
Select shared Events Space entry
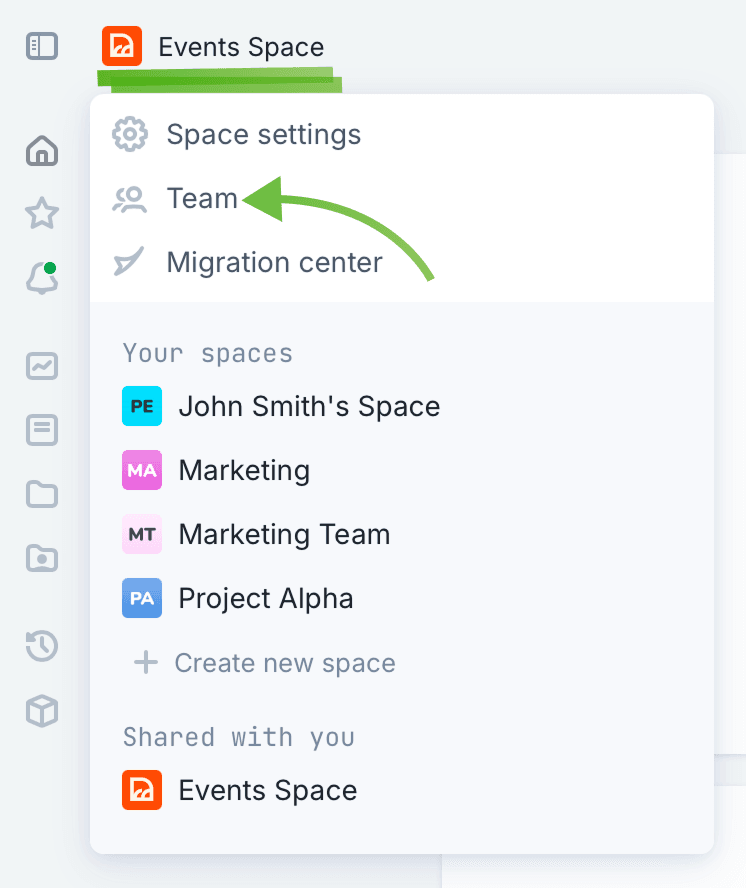point(267,791)
